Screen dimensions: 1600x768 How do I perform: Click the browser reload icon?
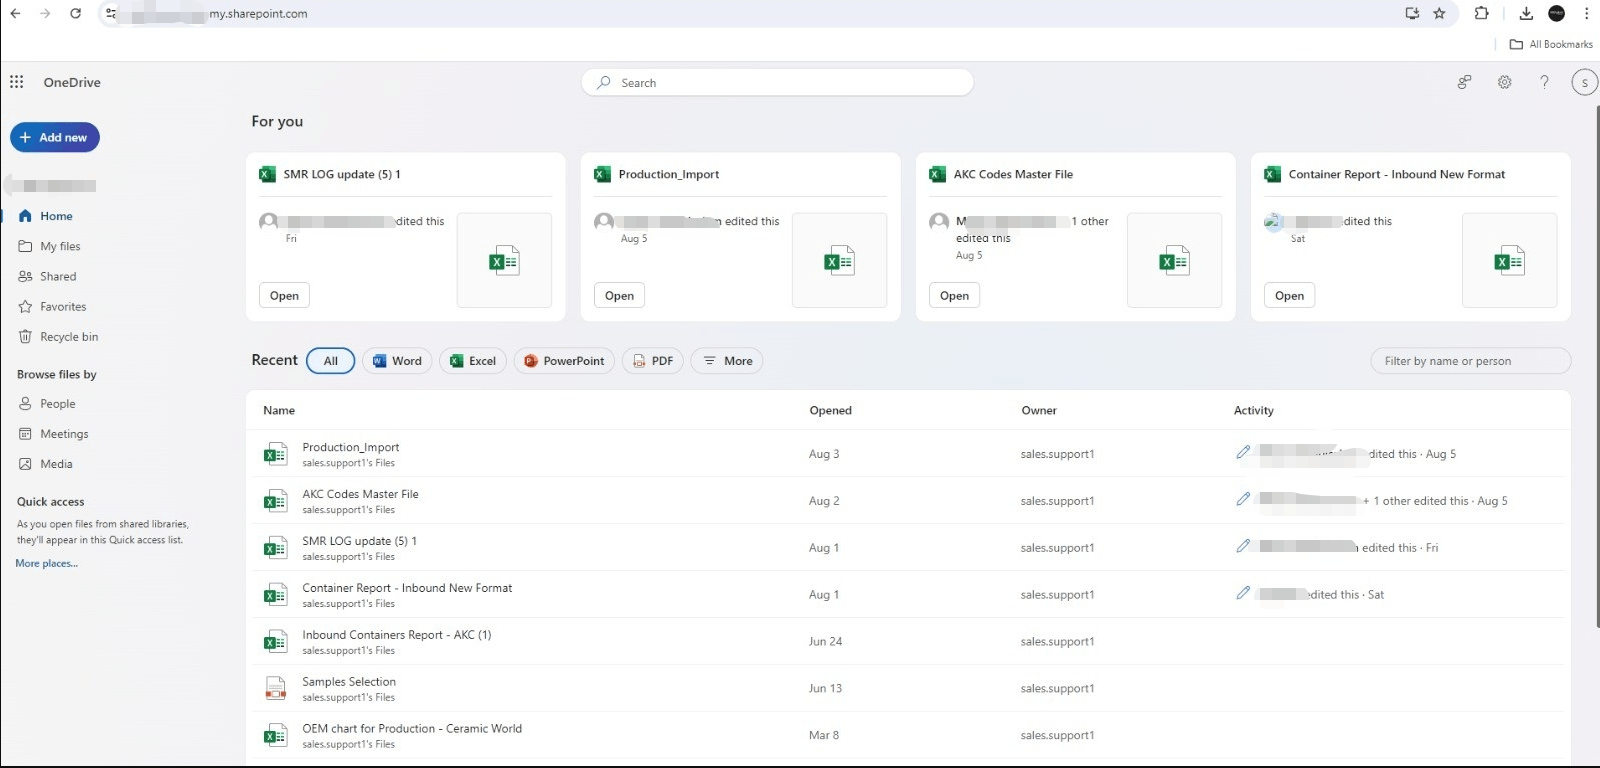pyautogui.click(x=76, y=14)
